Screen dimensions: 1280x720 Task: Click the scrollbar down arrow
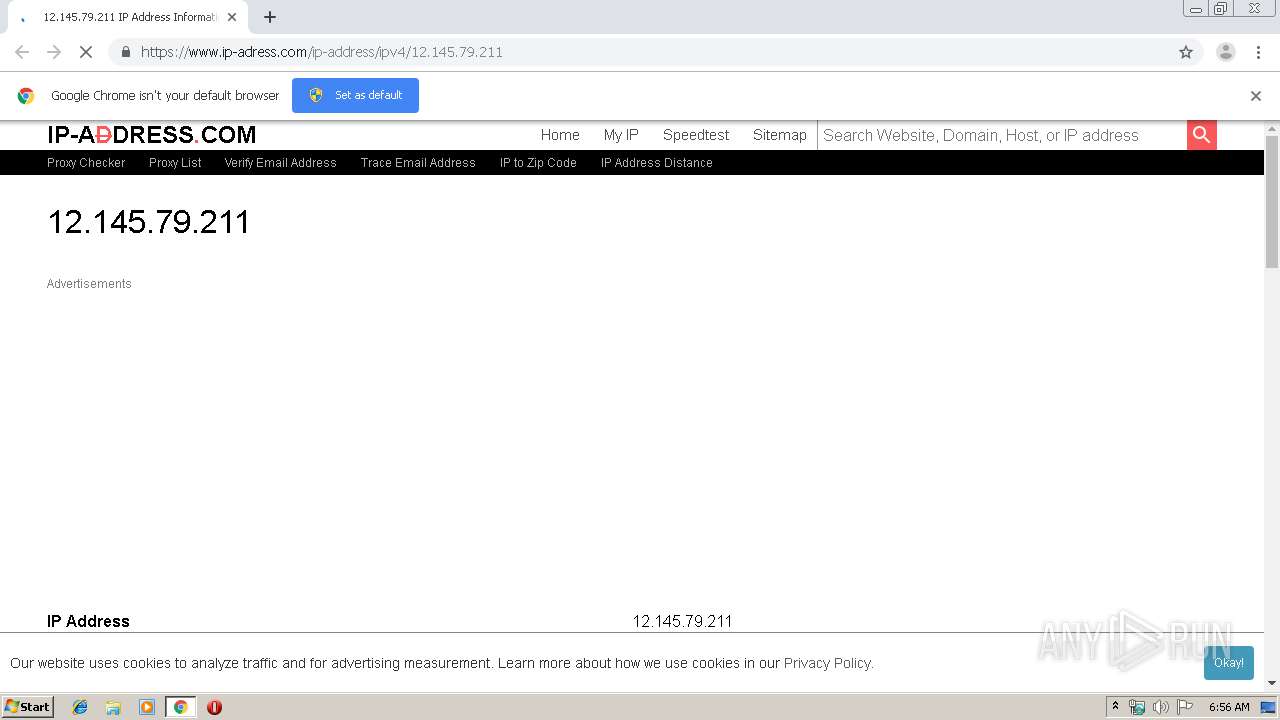(1272, 684)
